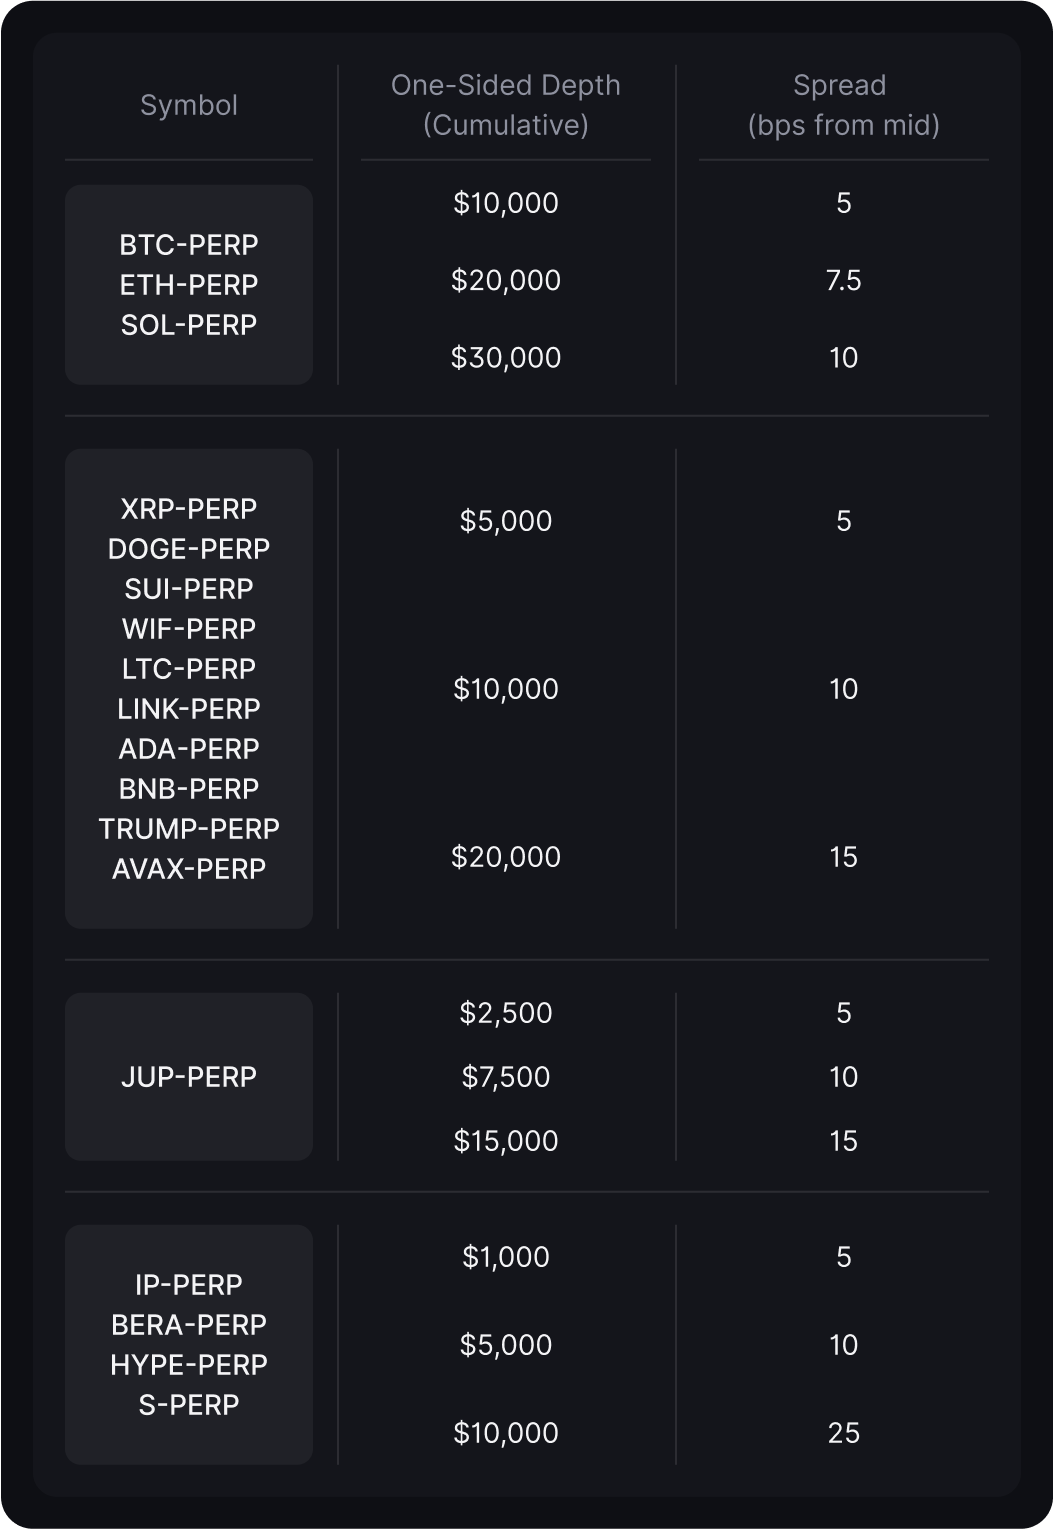Image resolution: width=1053 pixels, height=1529 pixels.
Task: Click the LINK-PERP symbol
Action: pyautogui.click(x=189, y=709)
